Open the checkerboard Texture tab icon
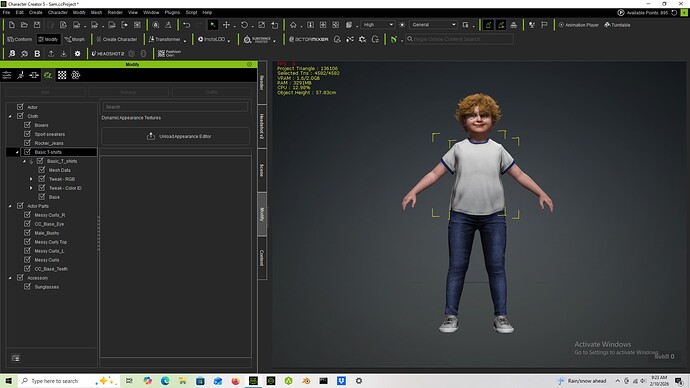The image size is (690, 388). pyautogui.click(x=62, y=75)
